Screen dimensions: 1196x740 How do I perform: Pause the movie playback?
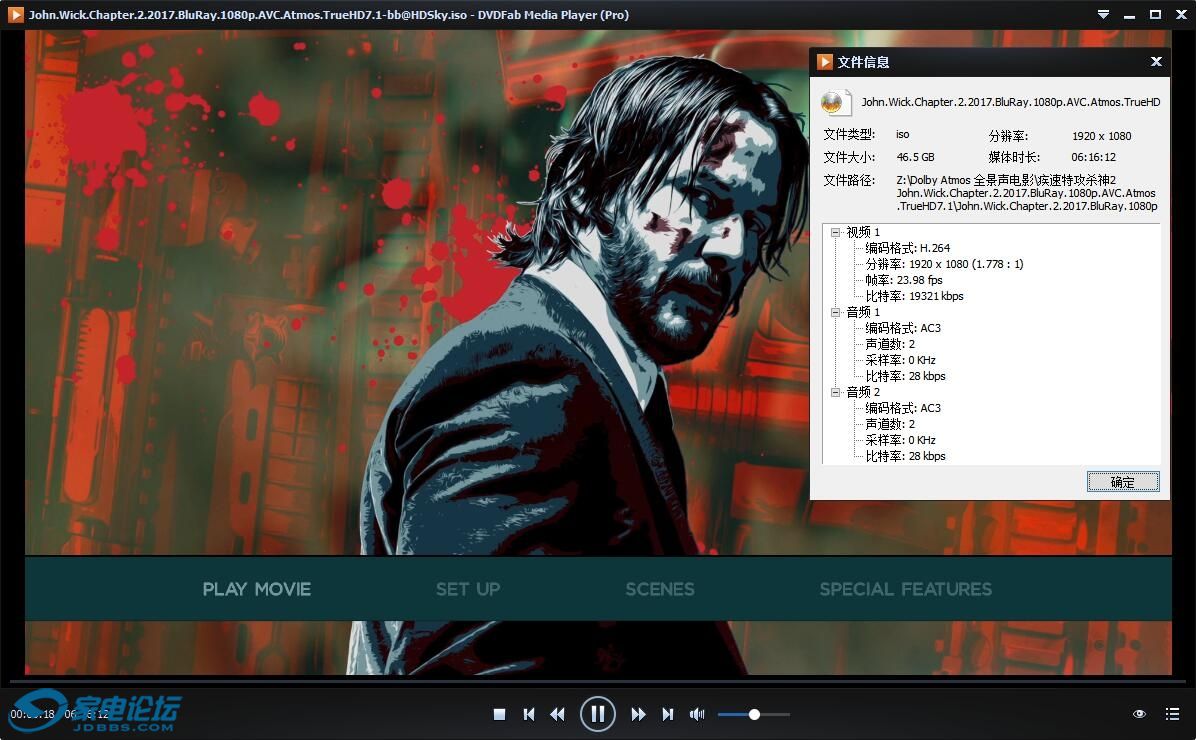(597, 714)
